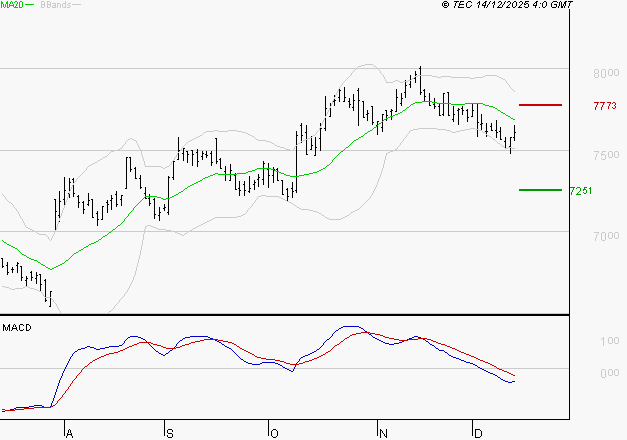Viewport: 627px width, 440px height.
Task: Click the MA20 legend label
Action: point(11,5)
